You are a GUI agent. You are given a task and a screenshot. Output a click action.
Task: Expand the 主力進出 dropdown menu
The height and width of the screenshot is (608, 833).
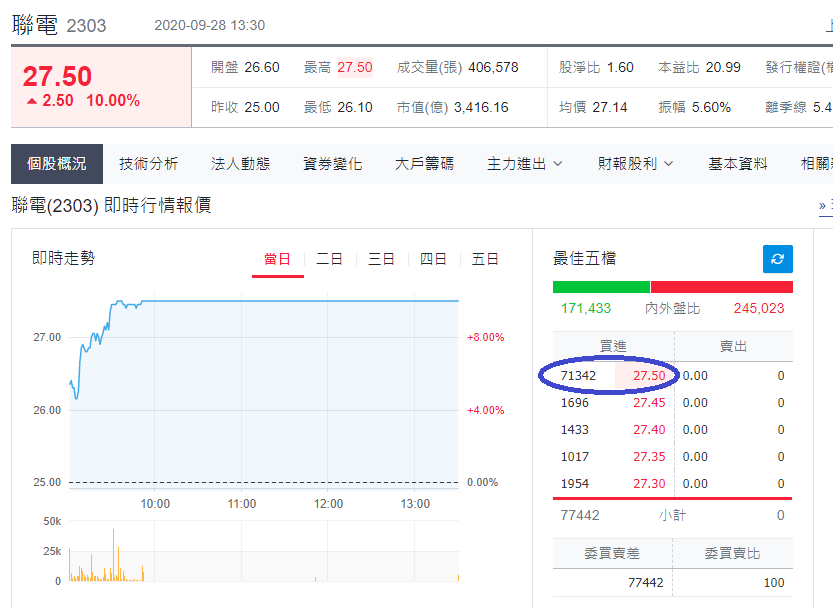(x=524, y=164)
